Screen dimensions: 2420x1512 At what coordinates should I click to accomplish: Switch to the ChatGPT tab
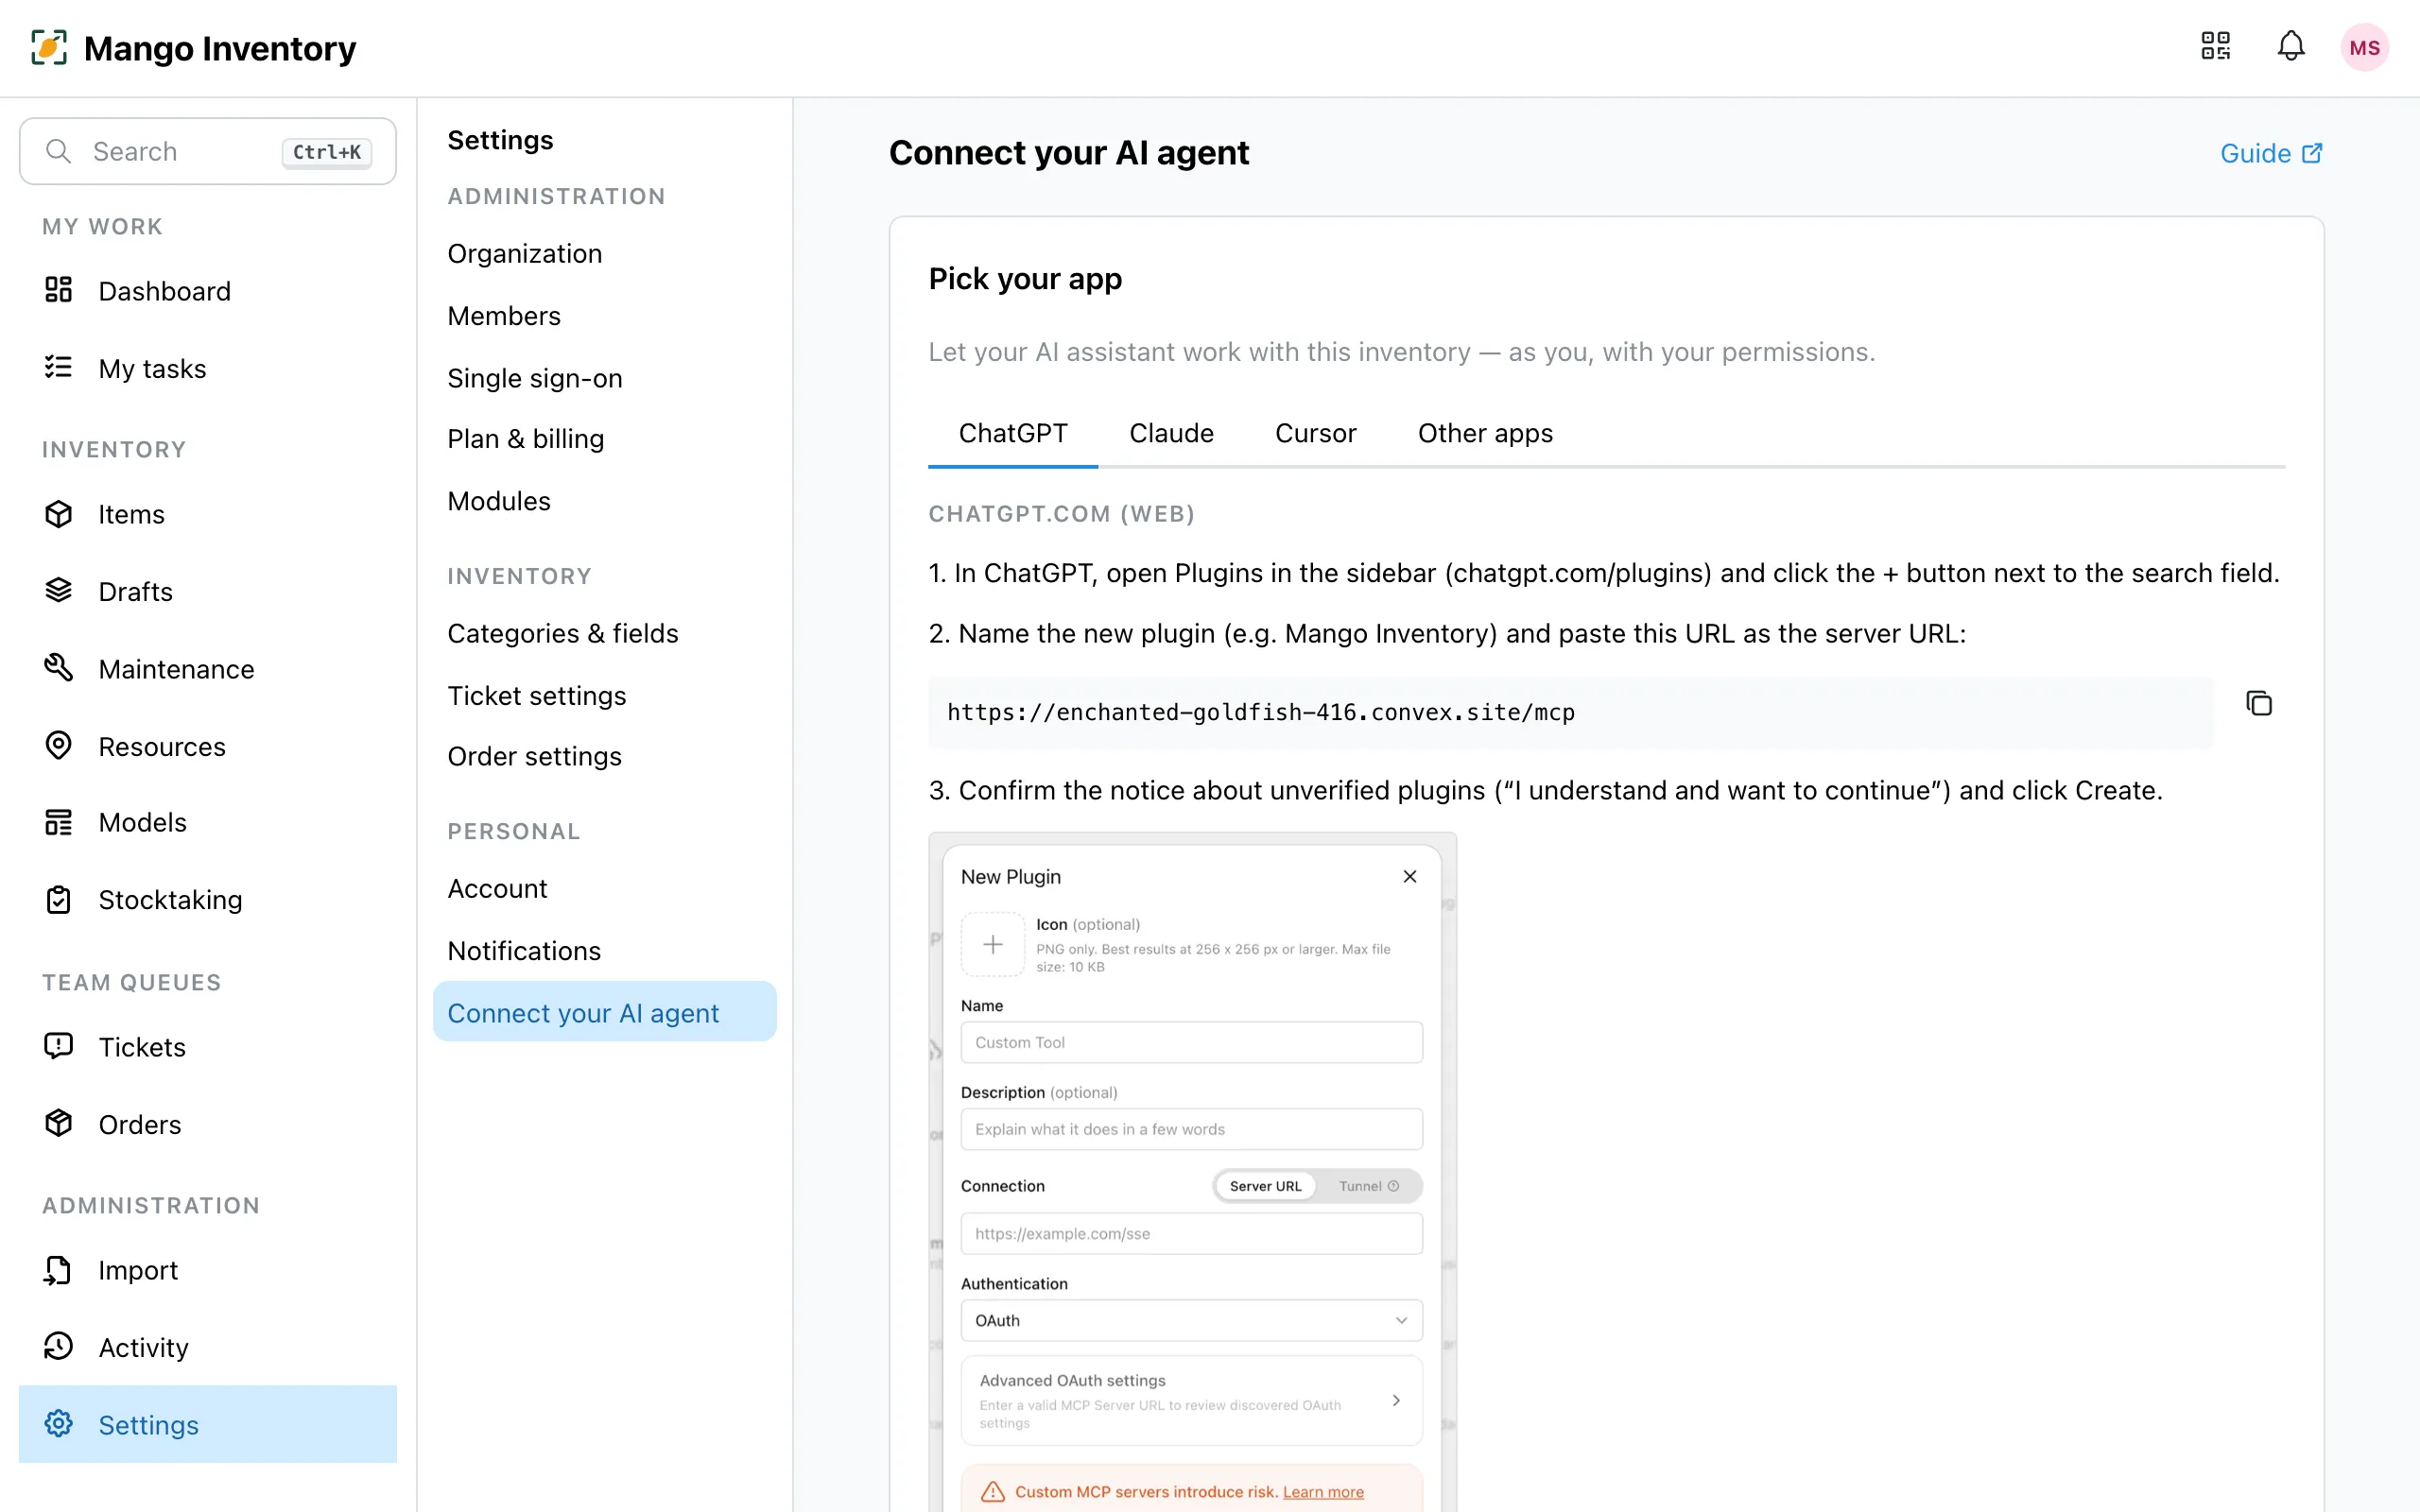tap(1012, 433)
